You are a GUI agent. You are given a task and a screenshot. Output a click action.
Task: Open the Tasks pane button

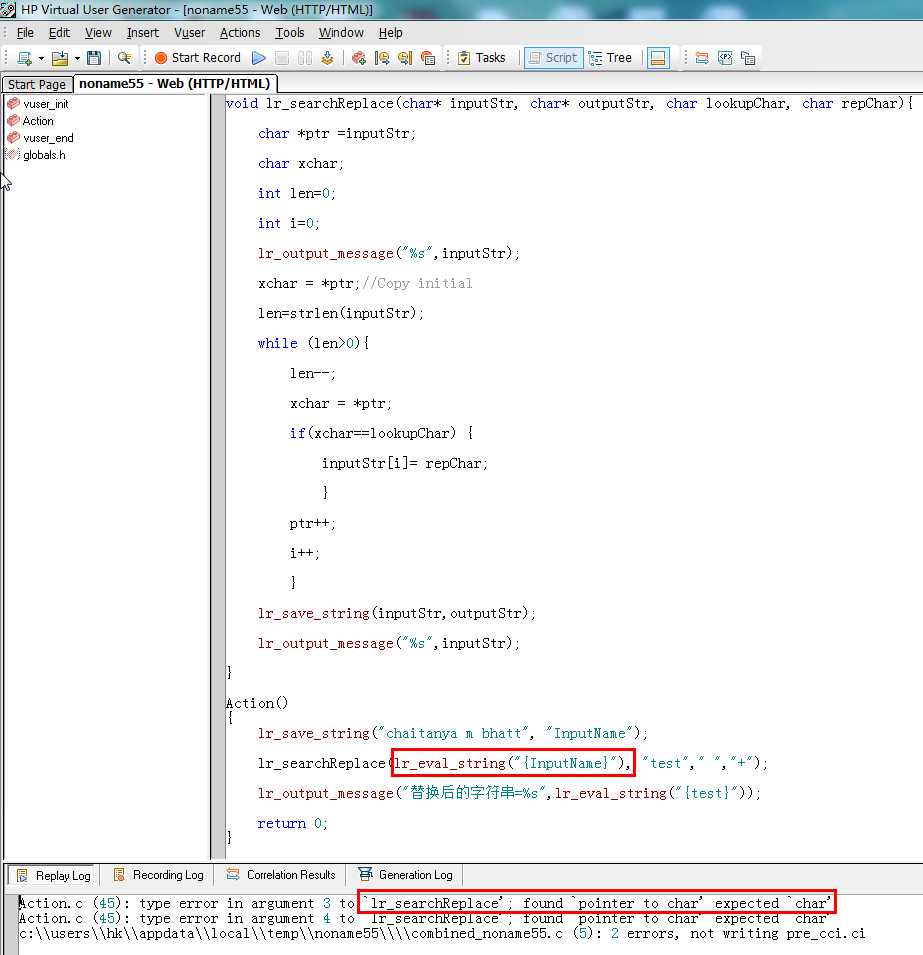click(x=481, y=58)
